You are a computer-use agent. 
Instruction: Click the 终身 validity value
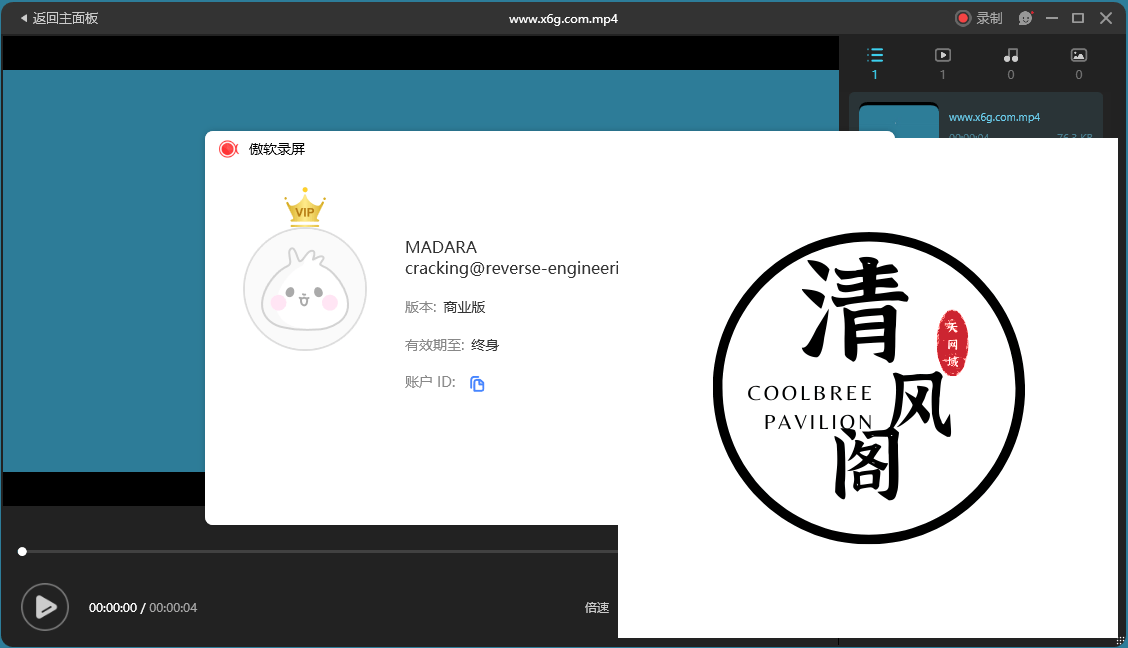pyautogui.click(x=485, y=345)
